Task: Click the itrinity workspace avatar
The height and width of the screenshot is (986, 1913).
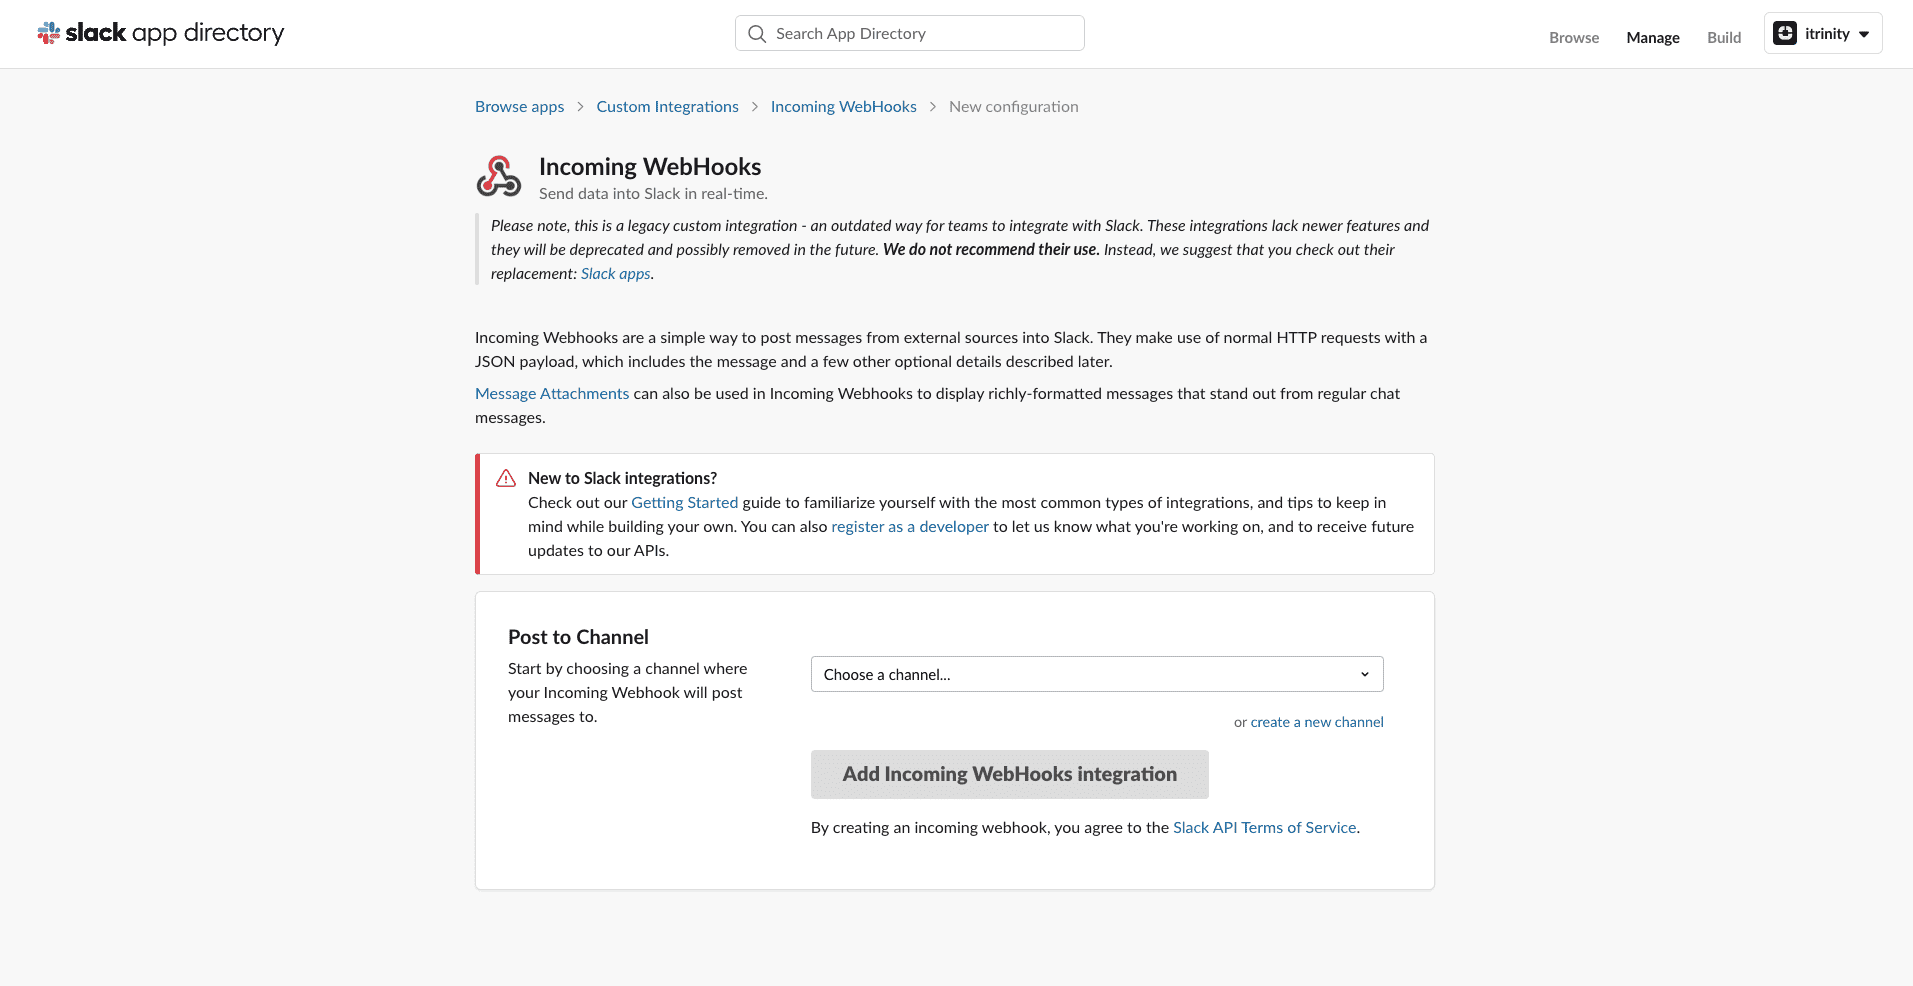Action: tap(1786, 32)
